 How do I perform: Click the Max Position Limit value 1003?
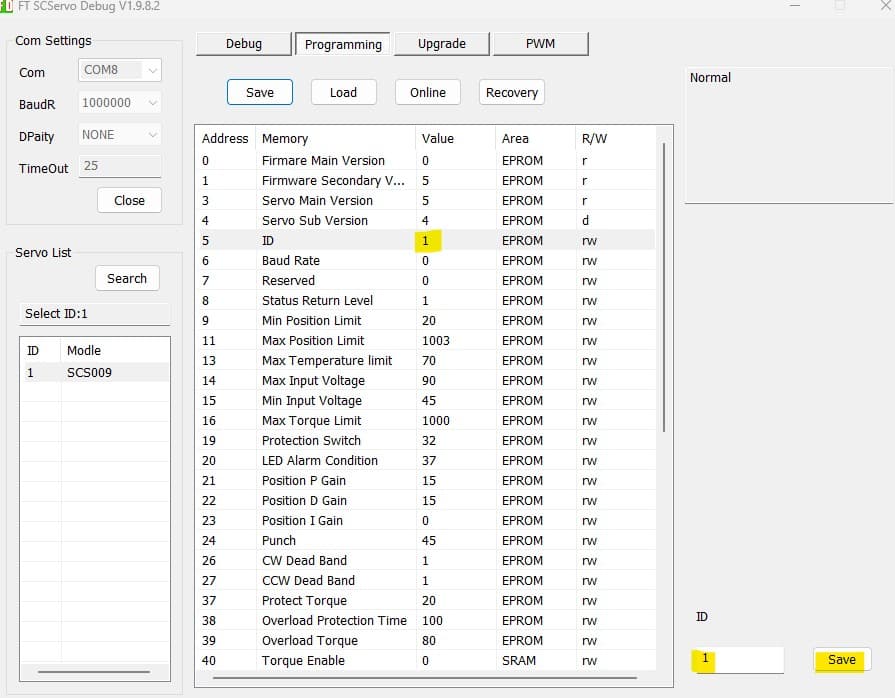436,341
